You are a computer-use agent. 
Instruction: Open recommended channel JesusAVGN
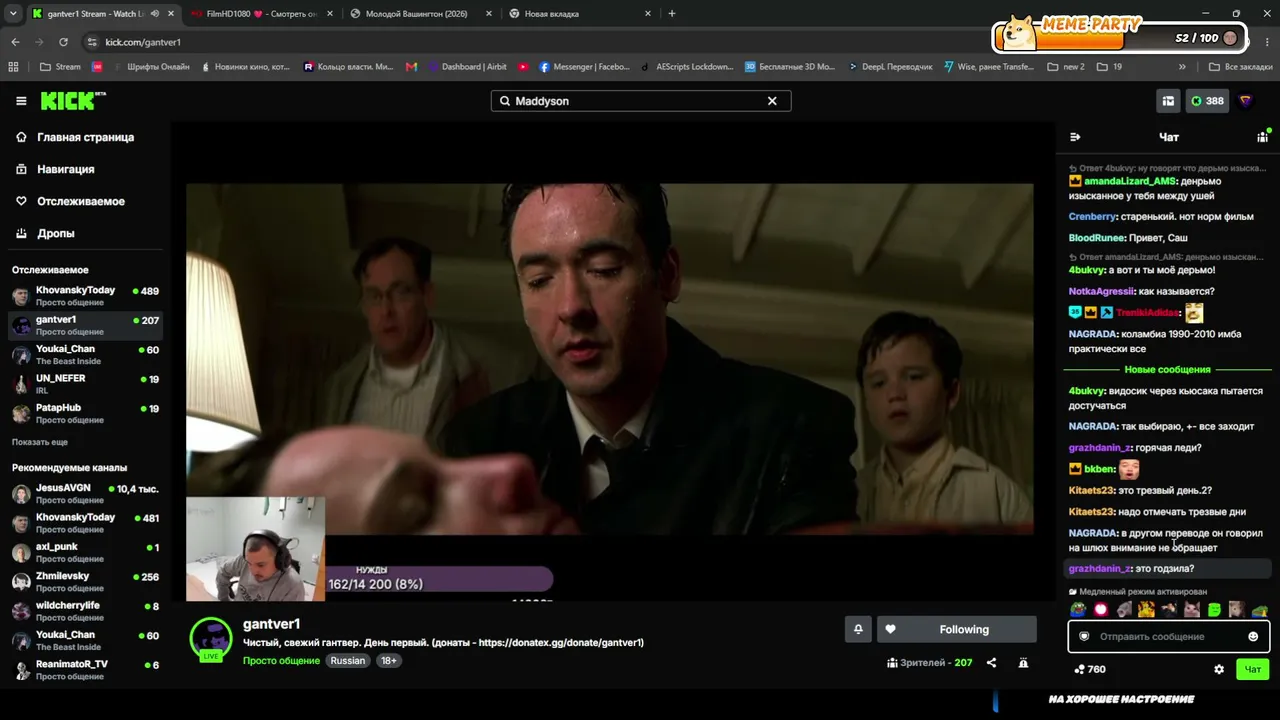85,493
